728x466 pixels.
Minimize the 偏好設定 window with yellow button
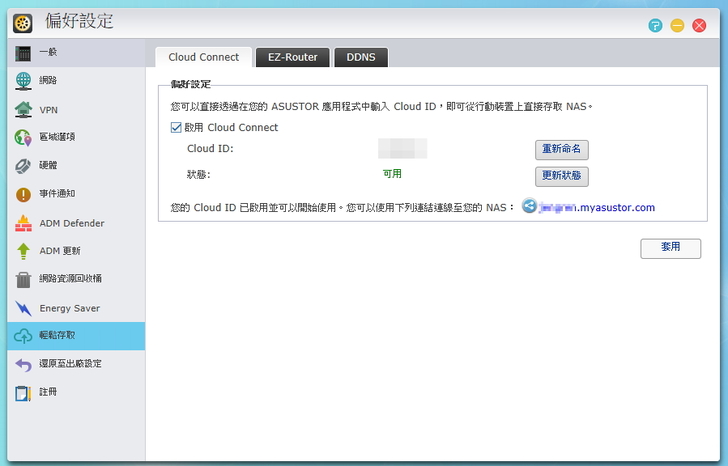click(677, 25)
